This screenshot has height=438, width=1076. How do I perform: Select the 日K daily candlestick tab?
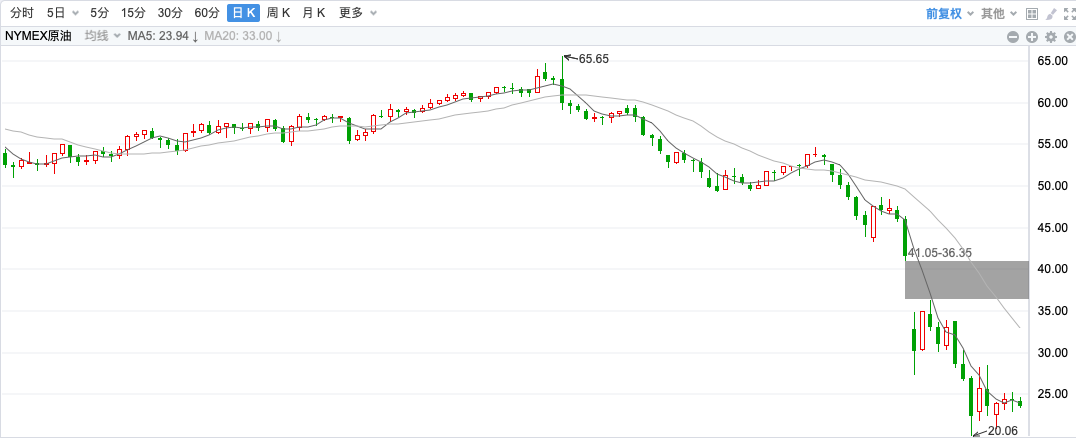click(244, 13)
